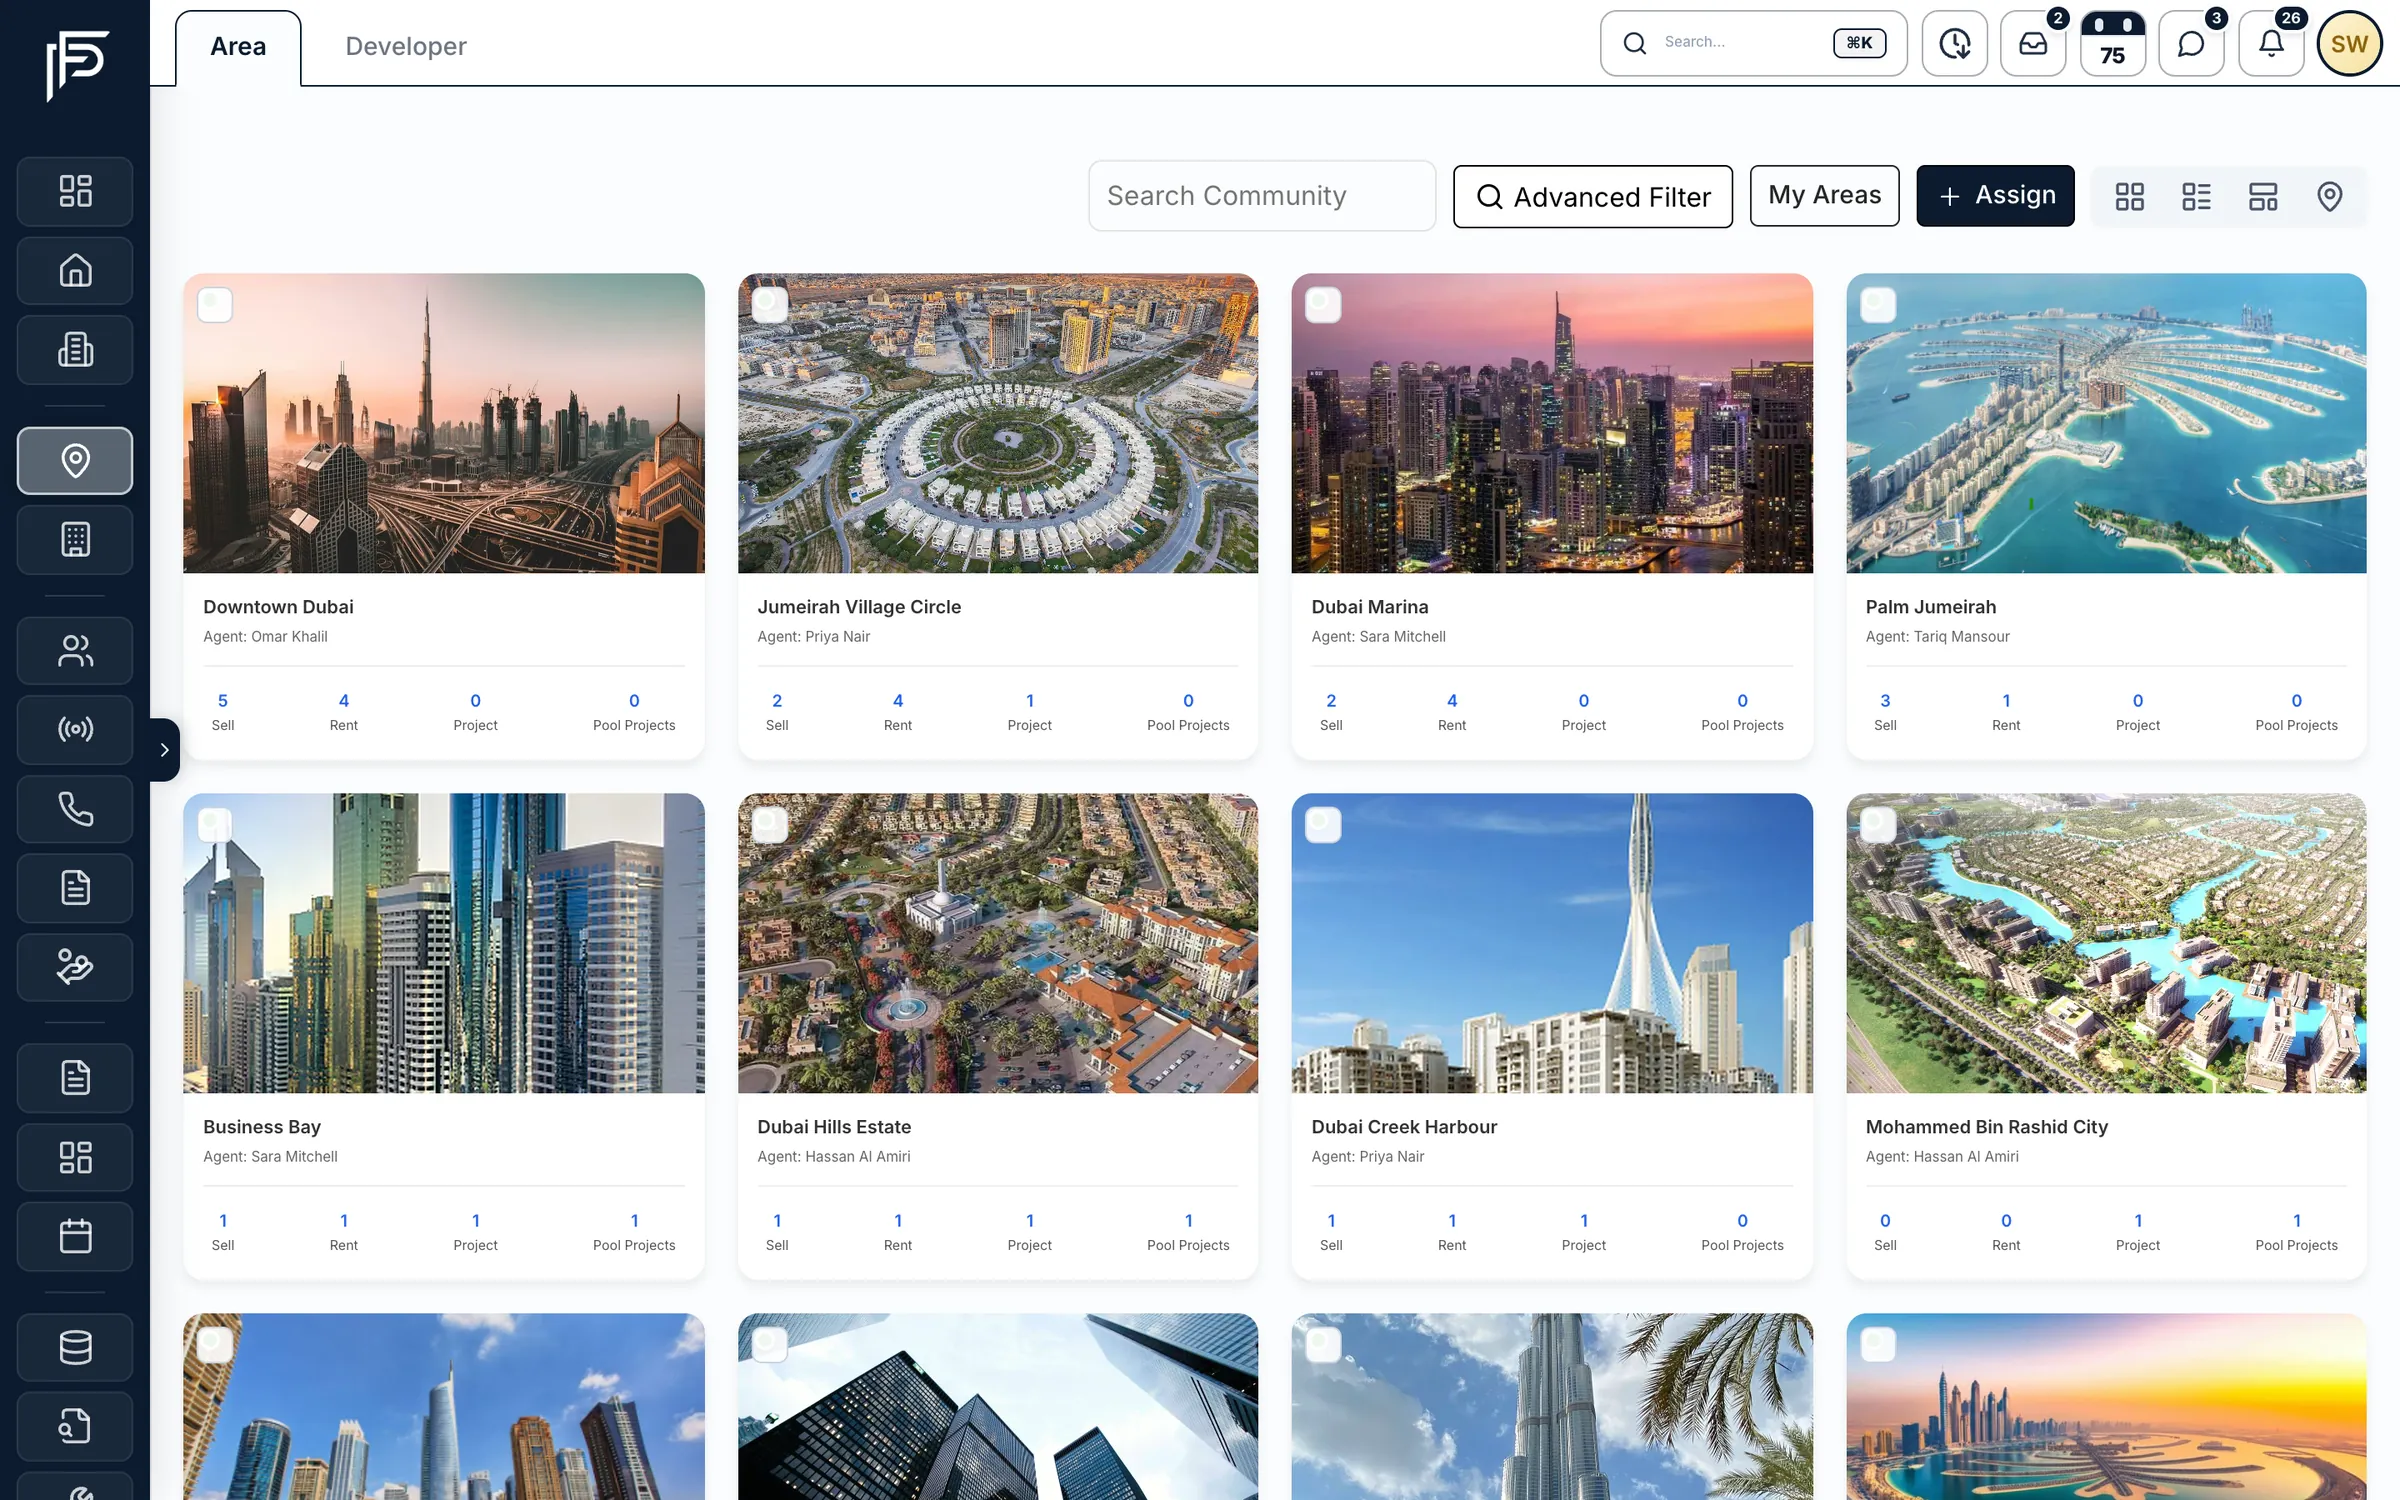
Task: Open the home icon in sidebar
Action: coord(75,270)
